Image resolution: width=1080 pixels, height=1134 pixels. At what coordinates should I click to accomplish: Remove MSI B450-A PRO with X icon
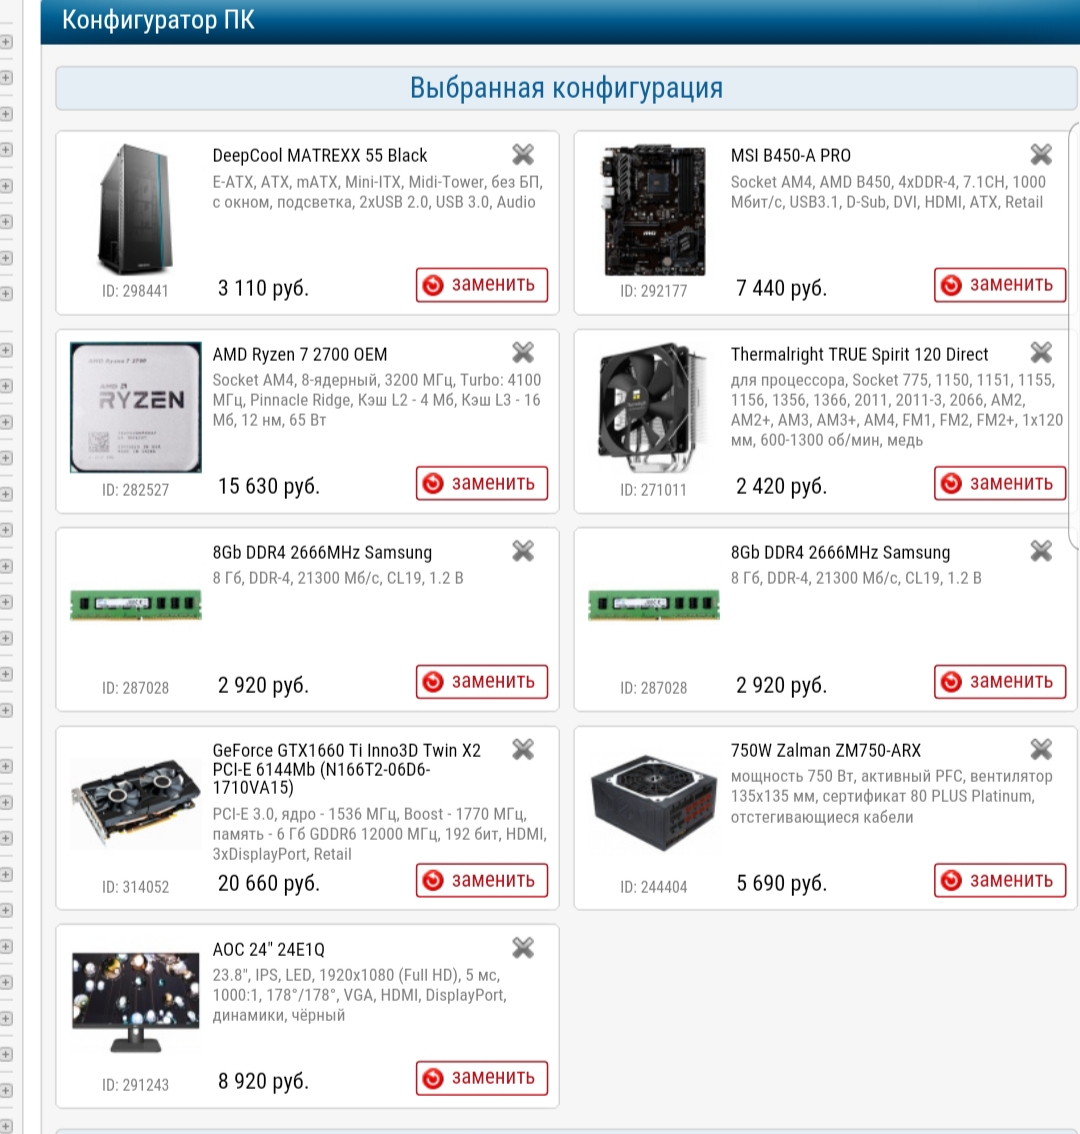pos(1041,154)
